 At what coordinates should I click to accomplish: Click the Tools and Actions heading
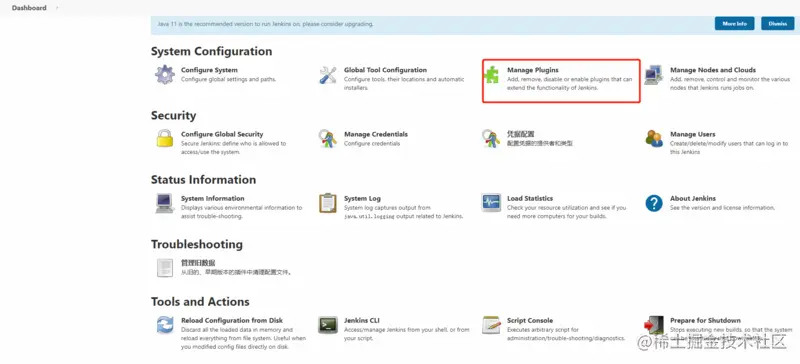200,302
